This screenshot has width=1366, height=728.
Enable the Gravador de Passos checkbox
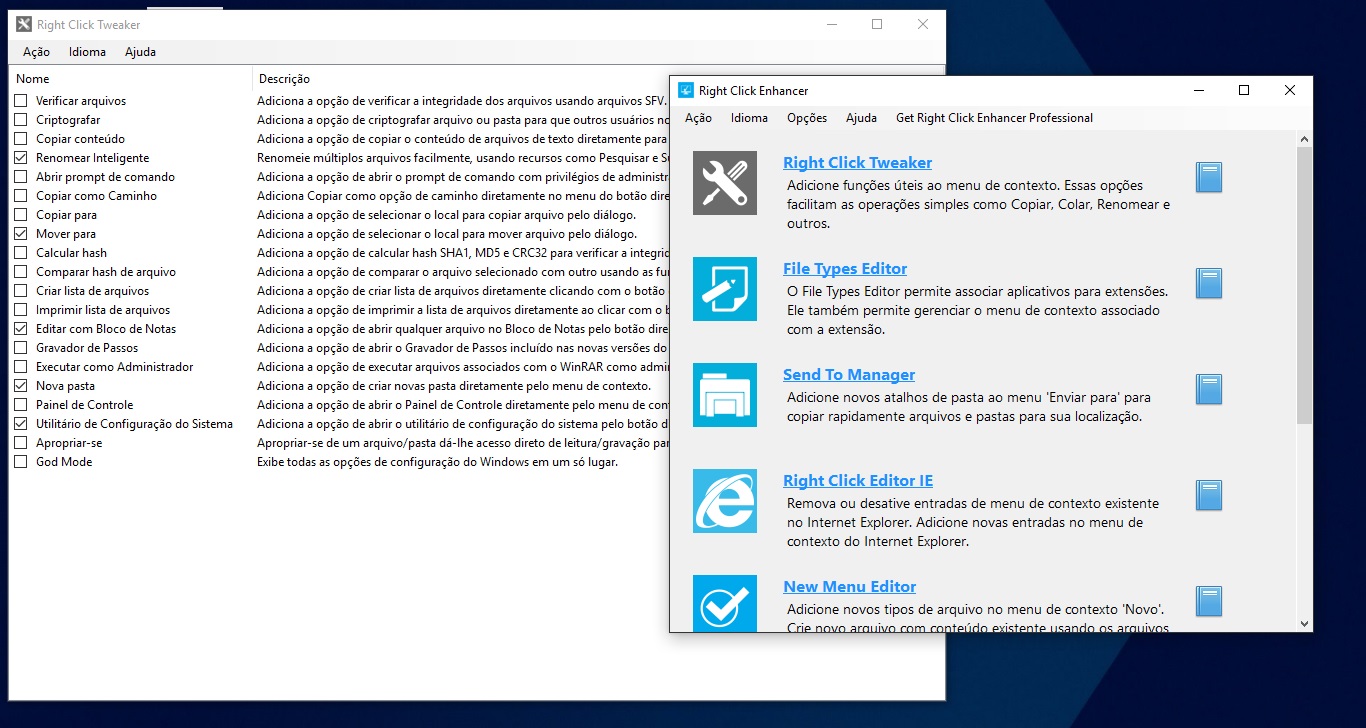point(21,348)
